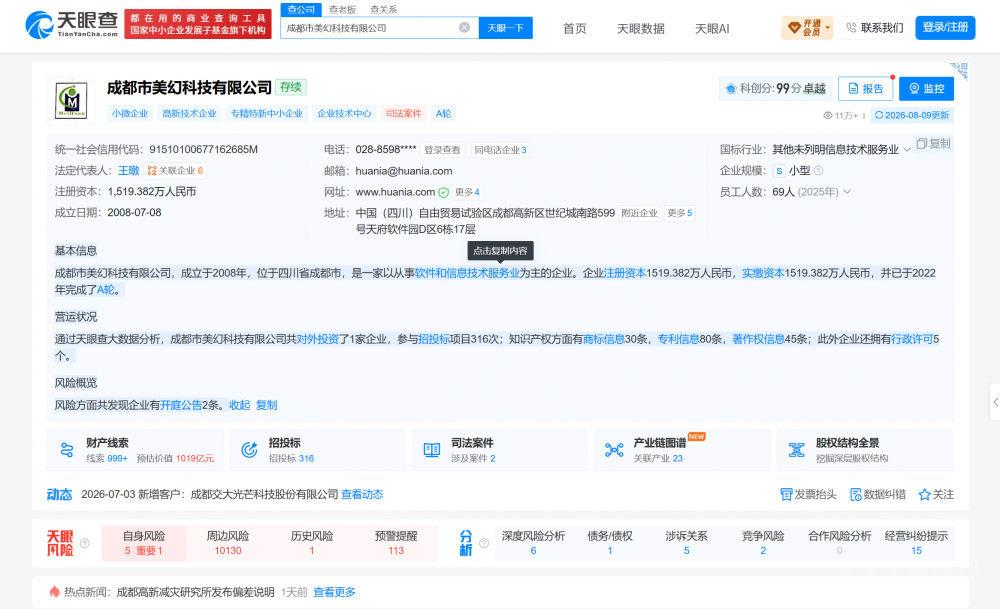1000x609 pixels.
Task: Click the 登录/注册 button
Action: [x=945, y=28]
